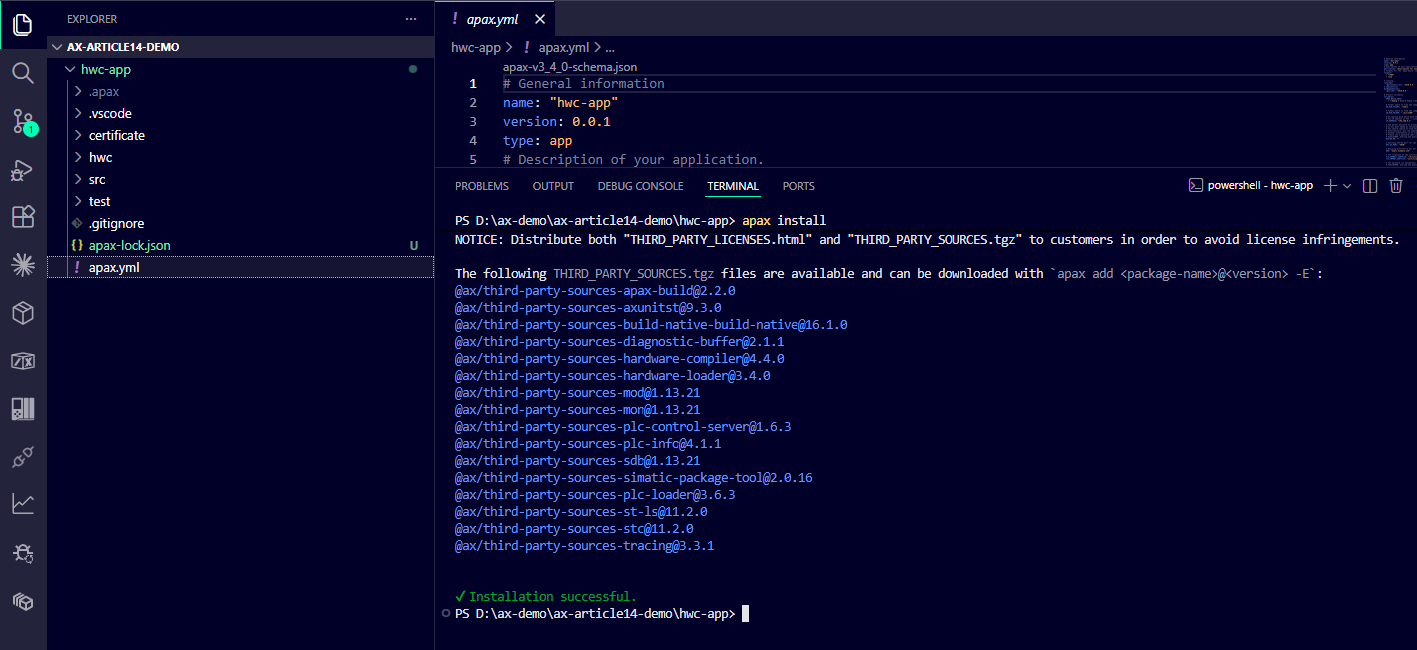Click the stacked boxes icon in activity bar
1417x650 pixels.
(22, 601)
